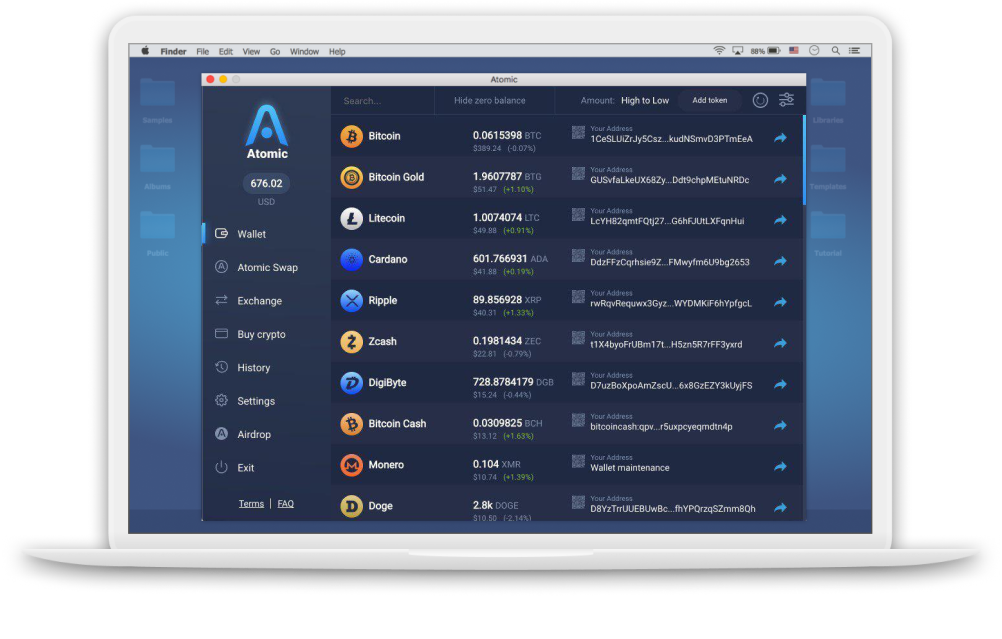Click the Add token button
Image resolution: width=1002 pixels, height=639 pixels.
coord(709,100)
